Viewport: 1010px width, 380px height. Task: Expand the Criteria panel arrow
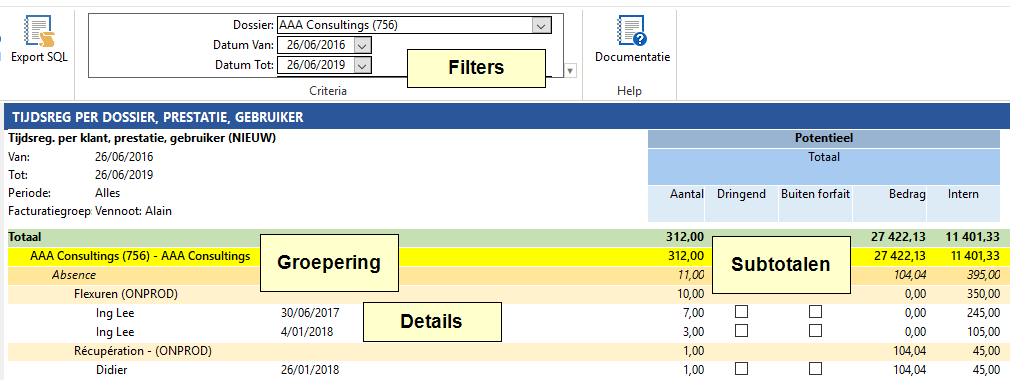[571, 71]
